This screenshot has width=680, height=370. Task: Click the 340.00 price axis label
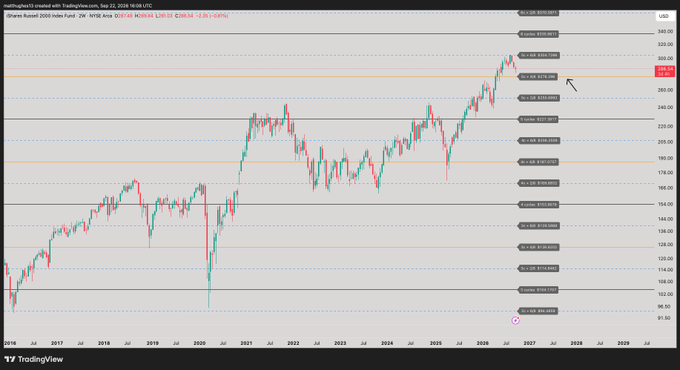tap(665, 32)
